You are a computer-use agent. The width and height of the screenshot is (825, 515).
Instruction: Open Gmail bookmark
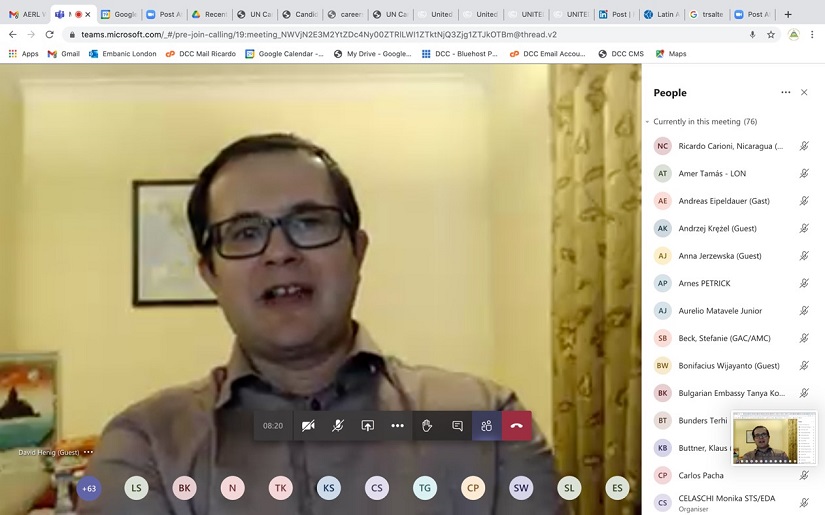[64, 54]
